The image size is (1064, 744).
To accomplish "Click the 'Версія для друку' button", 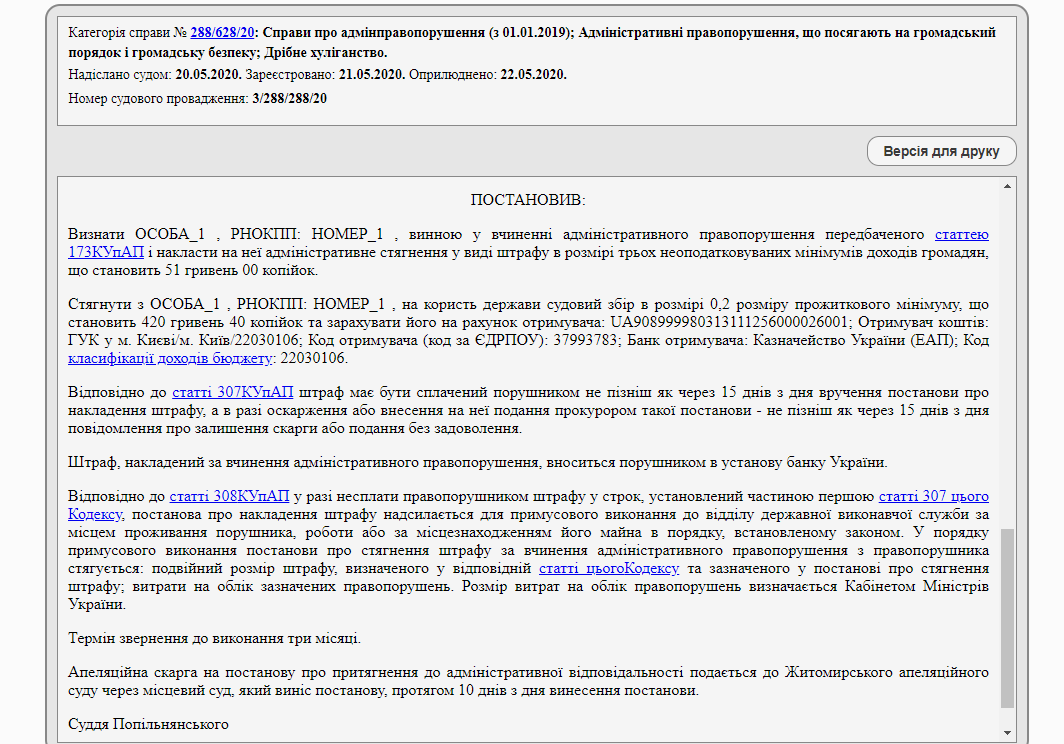I will pyautogui.click(x=941, y=152).
